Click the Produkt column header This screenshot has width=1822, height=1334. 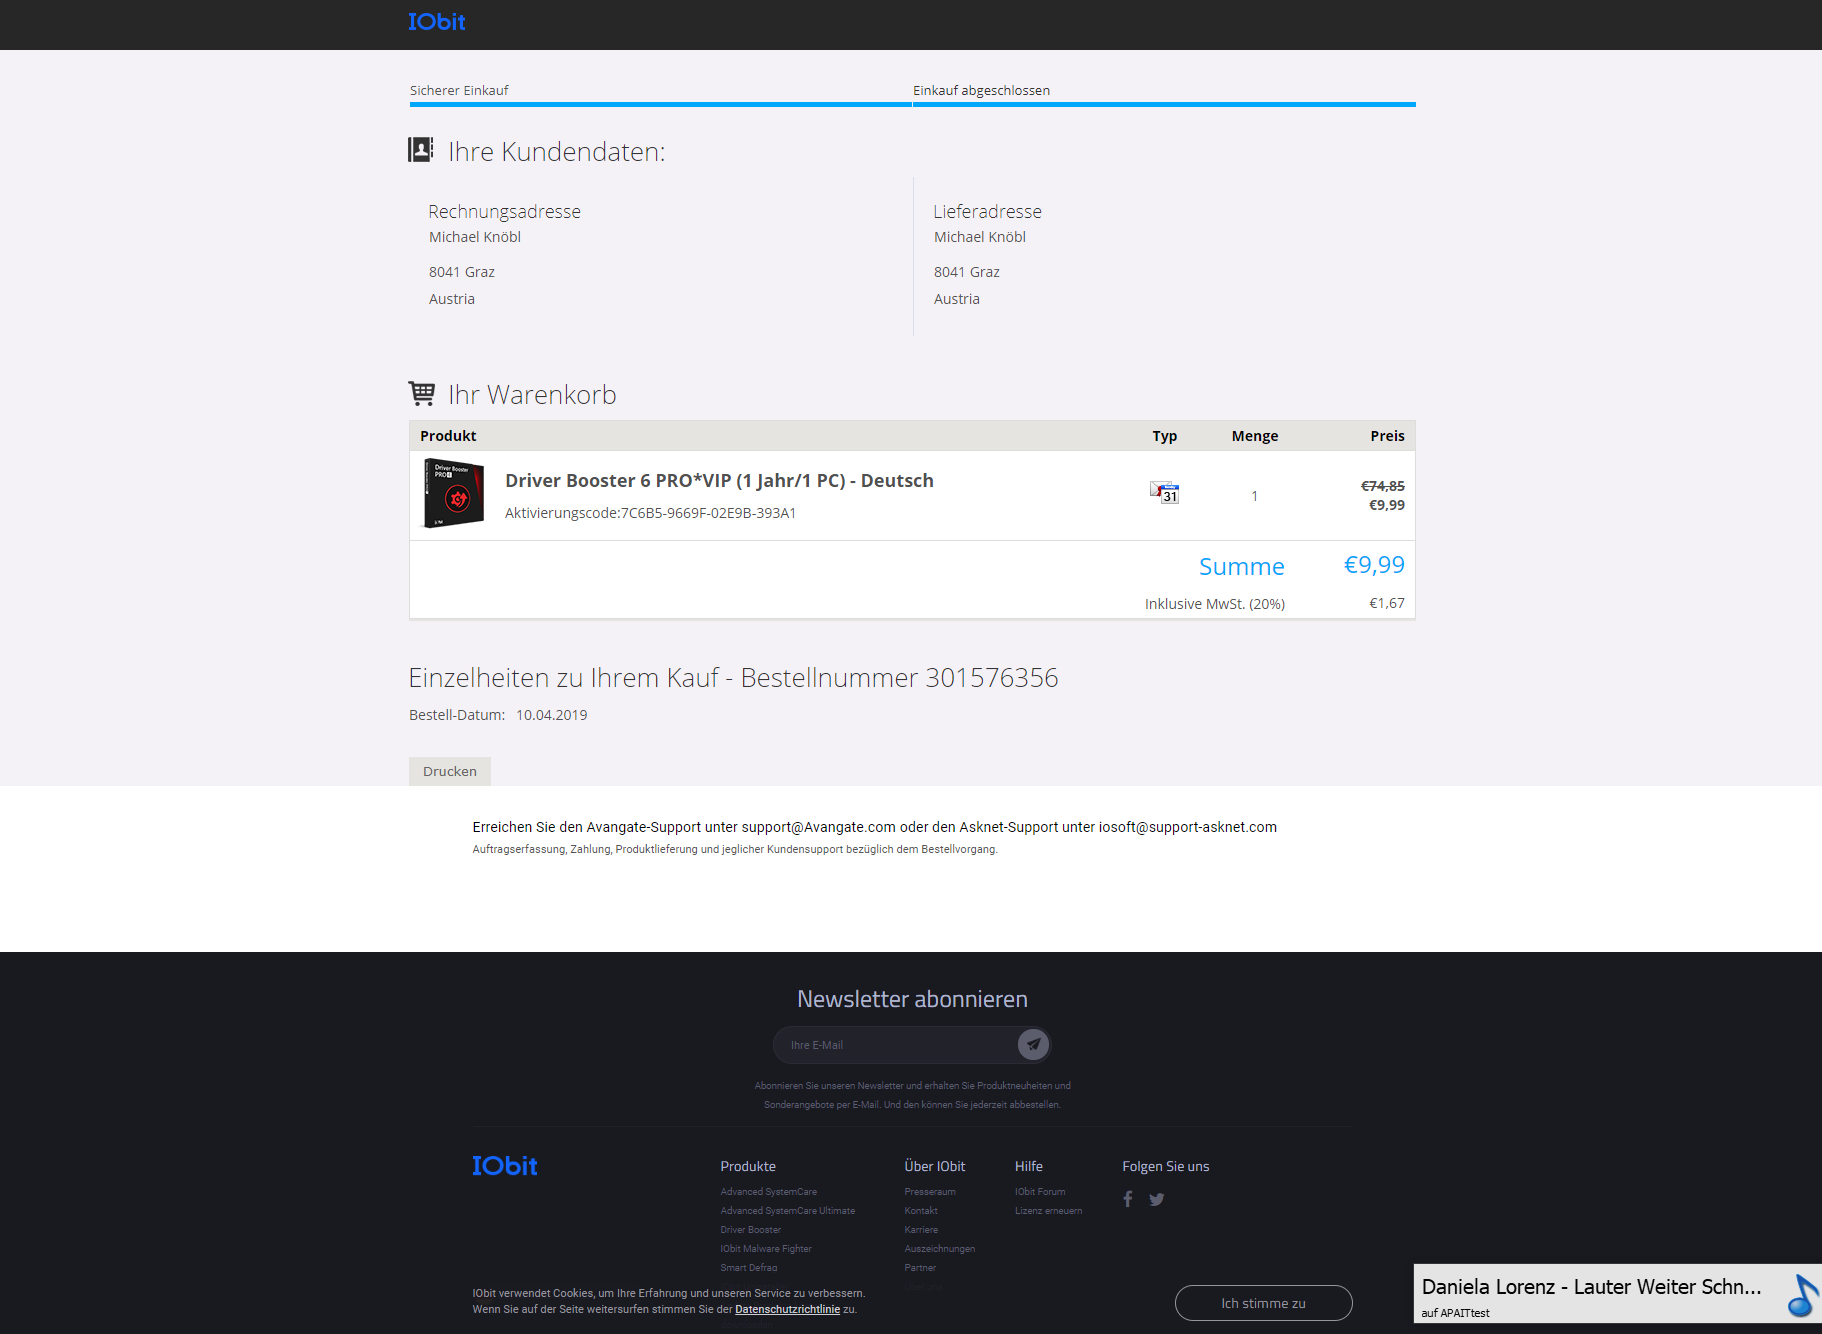click(448, 436)
